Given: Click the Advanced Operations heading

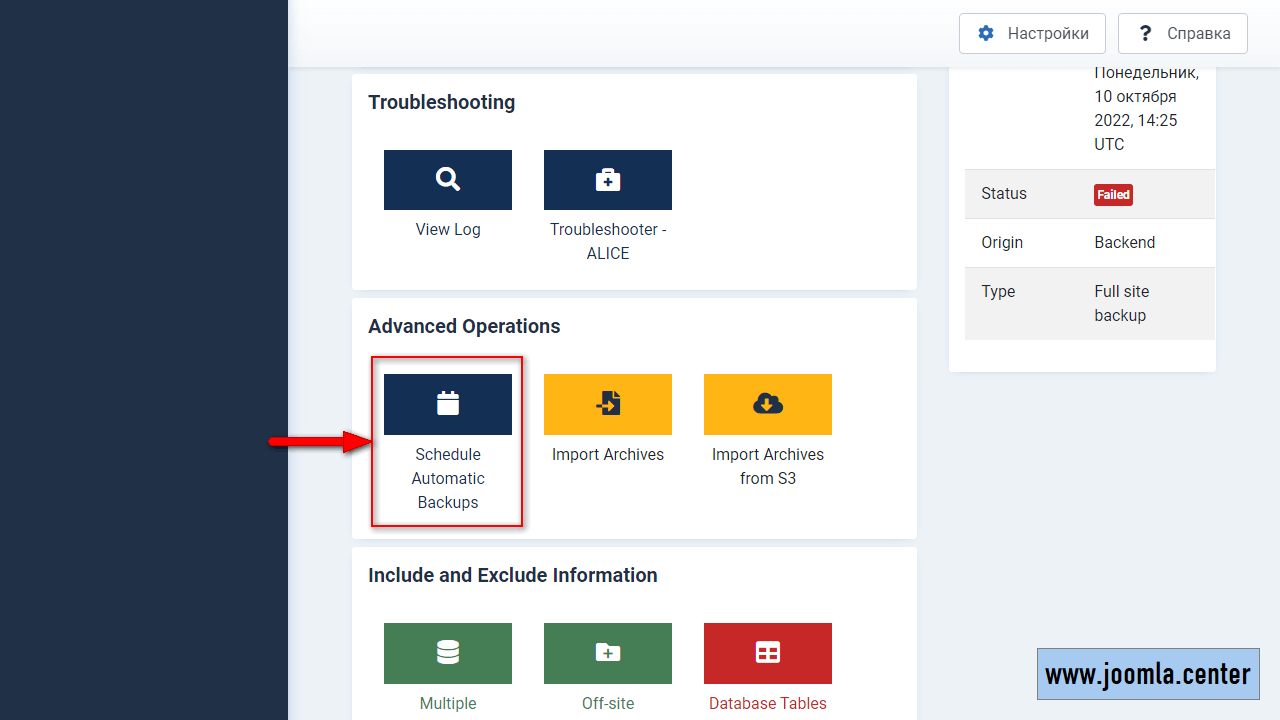Looking at the screenshot, I should coord(464,326).
